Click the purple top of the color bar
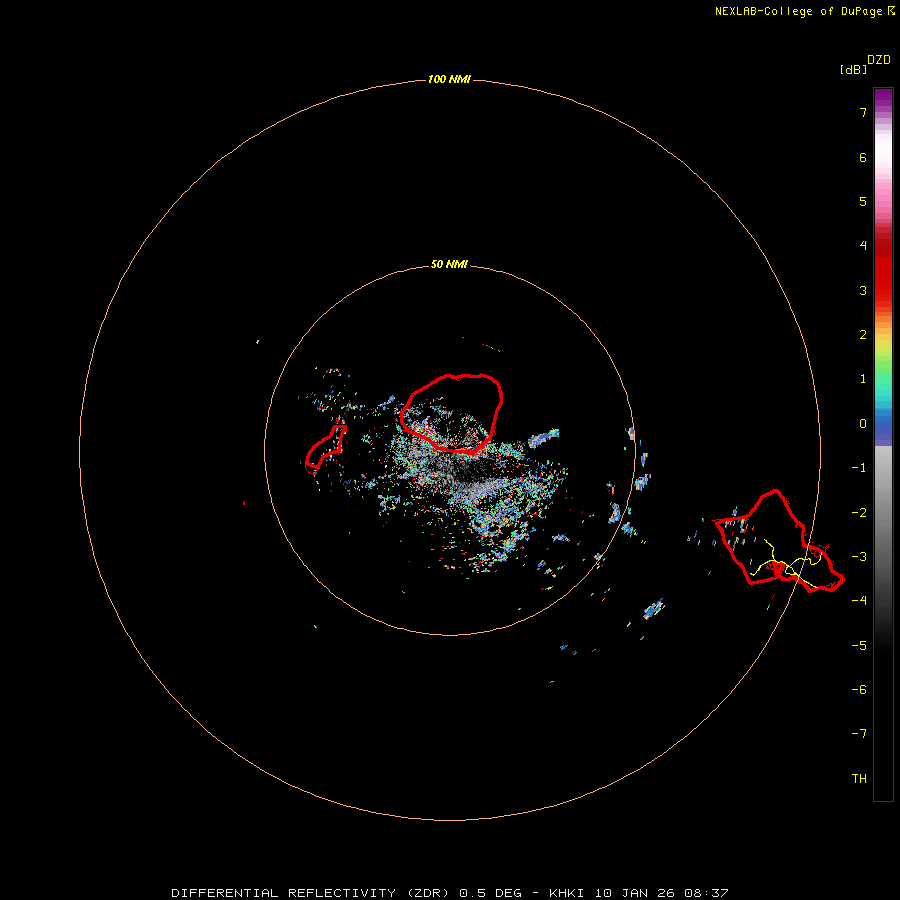900x900 pixels. click(883, 98)
